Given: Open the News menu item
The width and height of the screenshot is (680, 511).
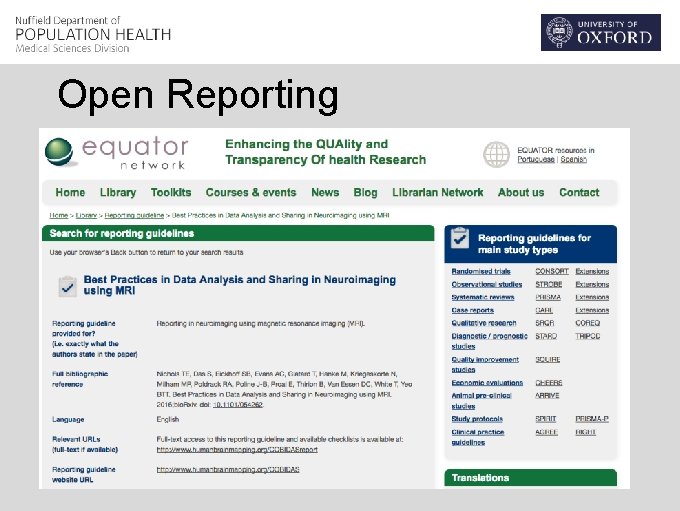Looking at the screenshot, I should (325, 192).
